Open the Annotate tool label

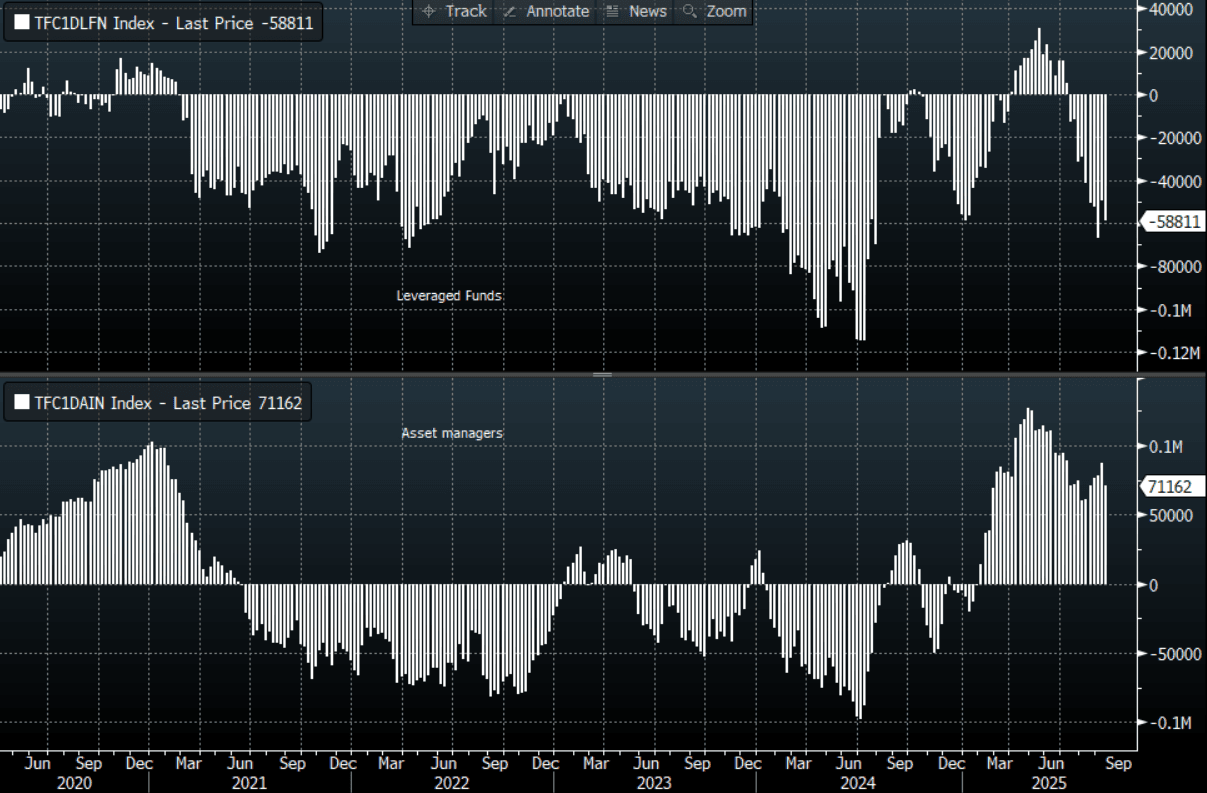(x=558, y=11)
